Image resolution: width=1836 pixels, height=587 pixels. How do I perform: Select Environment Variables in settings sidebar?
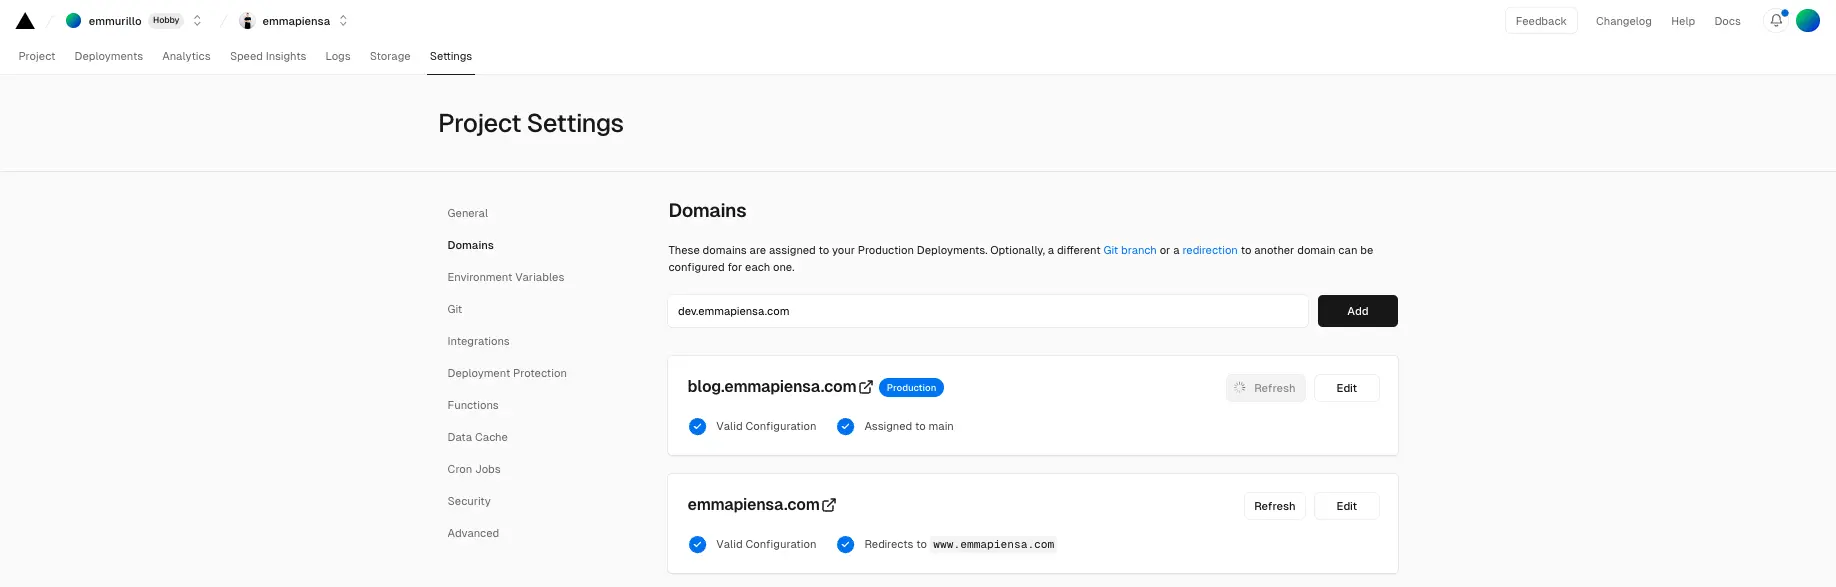(x=506, y=277)
